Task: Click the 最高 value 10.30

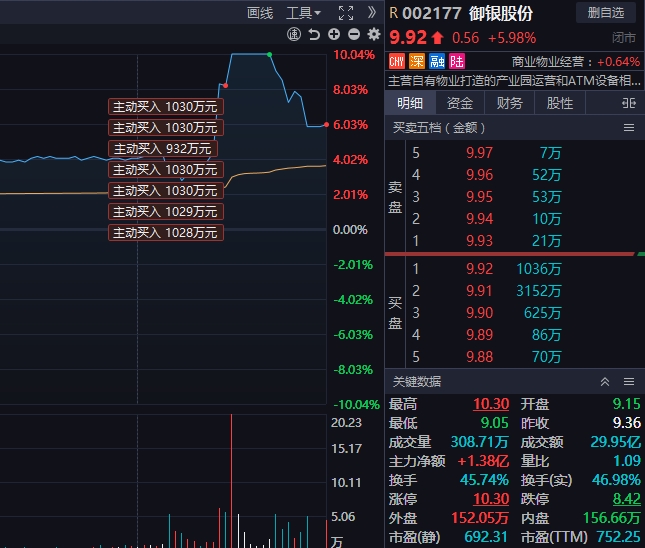Action: coord(491,404)
